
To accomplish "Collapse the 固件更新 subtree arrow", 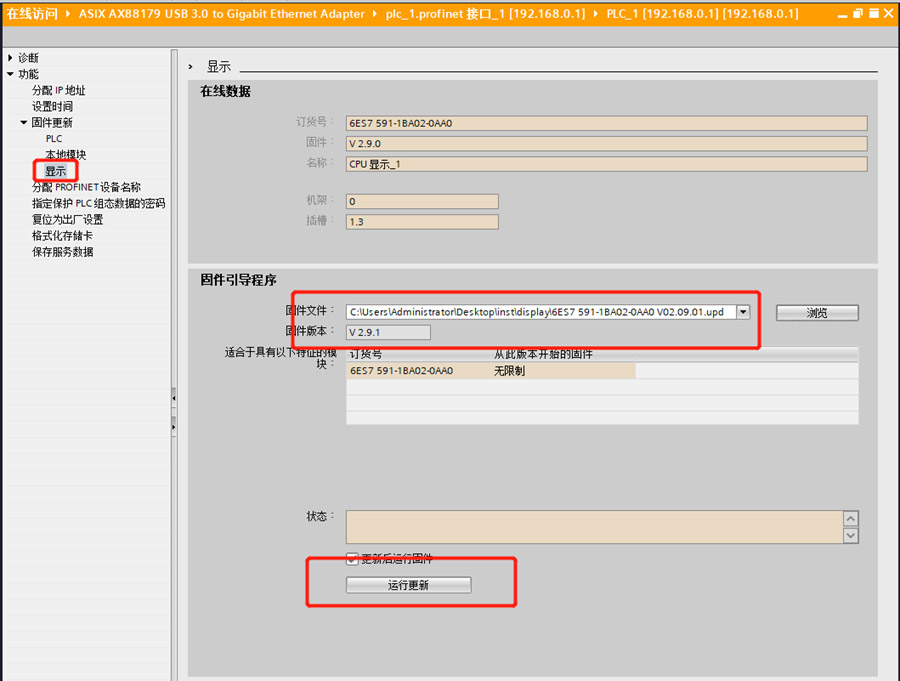I will [24, 122].
